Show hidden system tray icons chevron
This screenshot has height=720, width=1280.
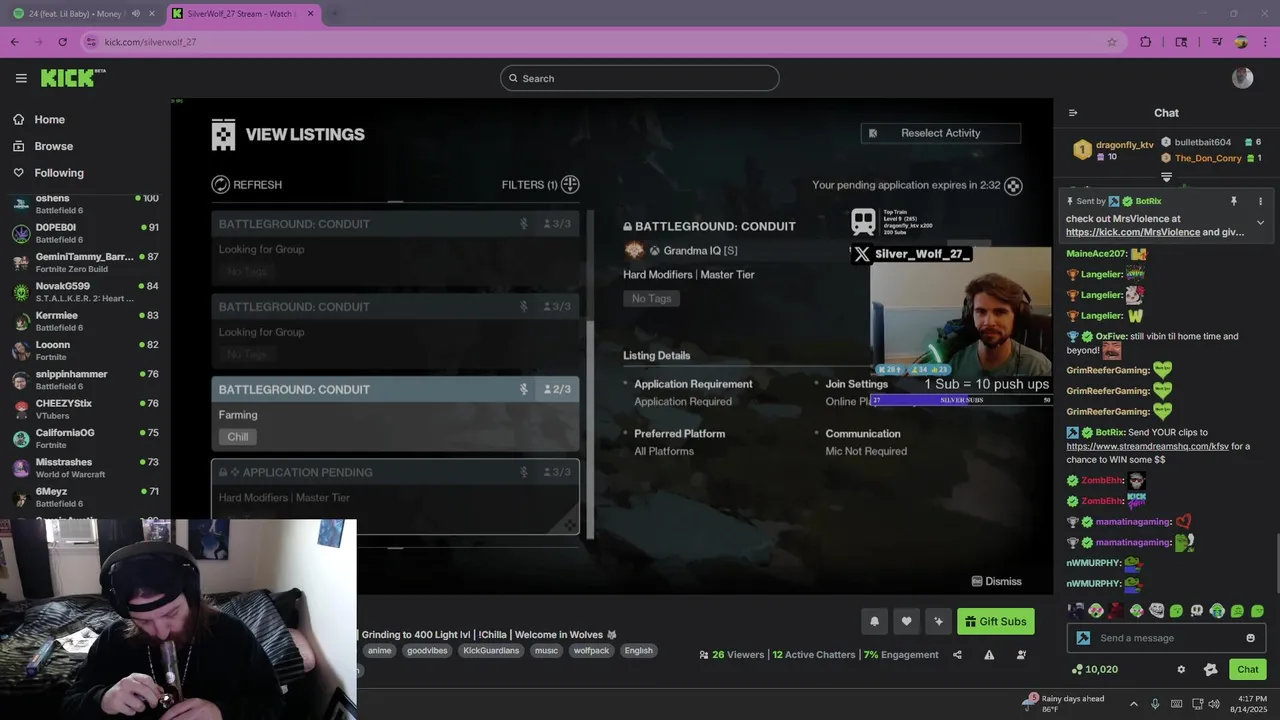pos(1133,703)
